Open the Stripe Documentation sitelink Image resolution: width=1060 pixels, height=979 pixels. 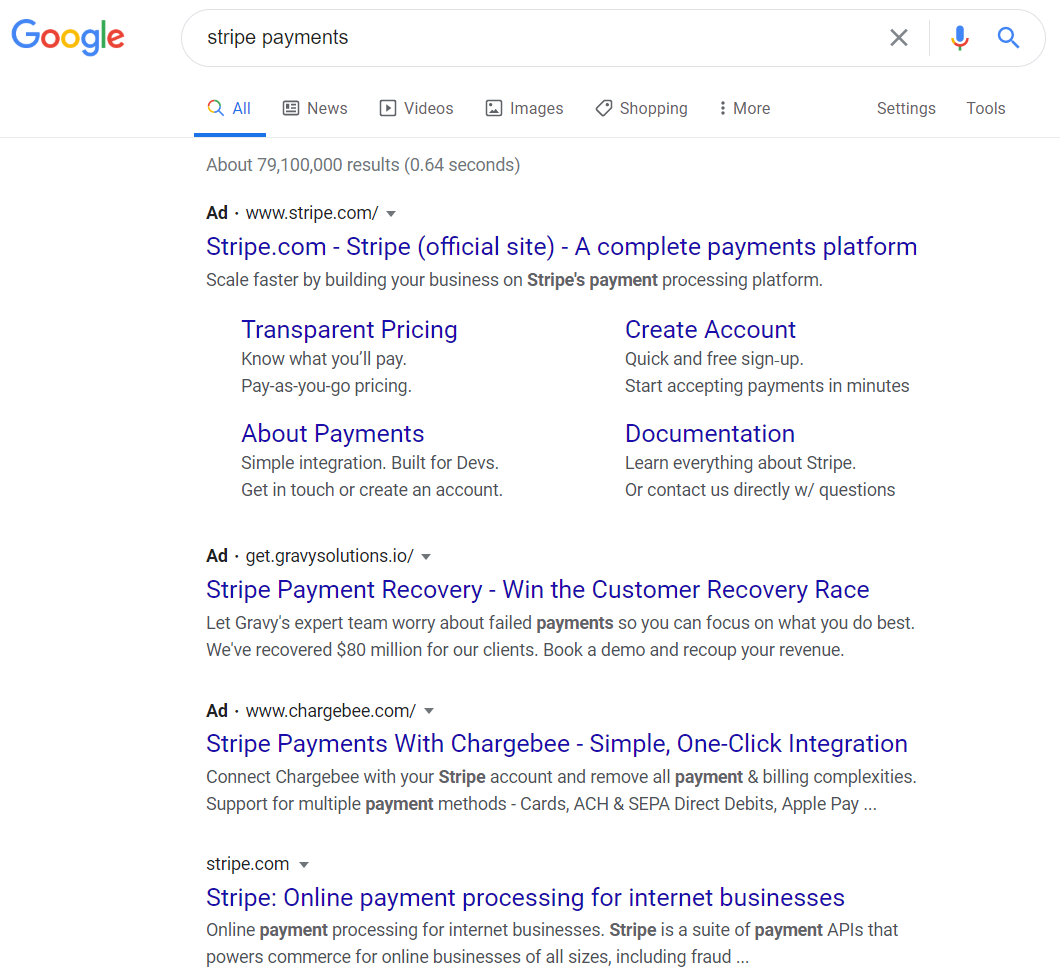tap(709, 434)
